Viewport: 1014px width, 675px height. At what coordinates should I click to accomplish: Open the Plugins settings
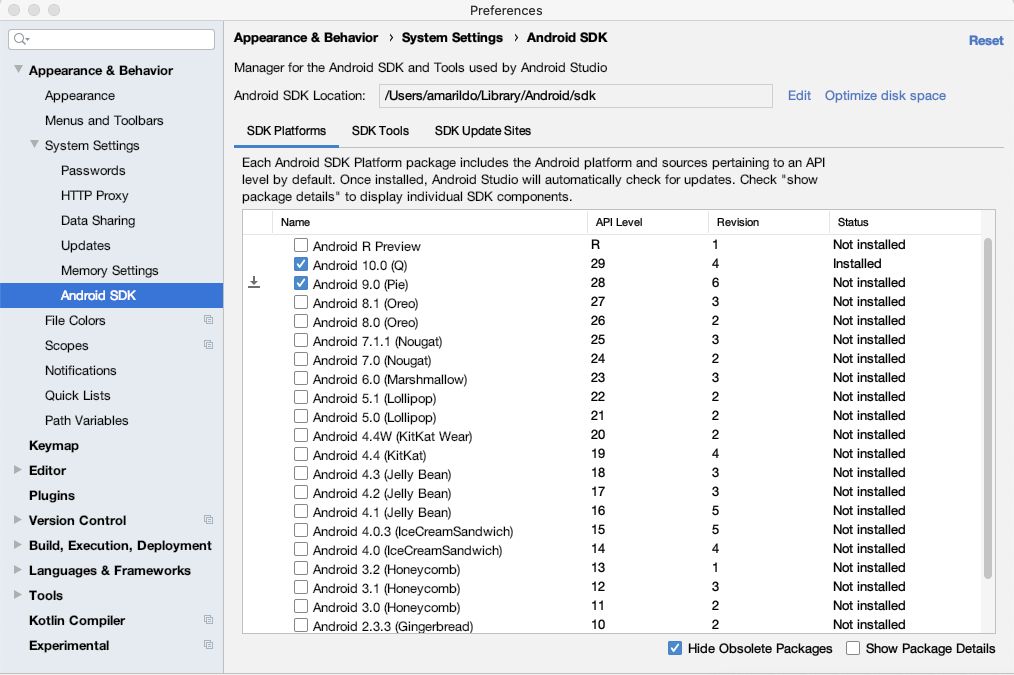click(x=52, y=495)
